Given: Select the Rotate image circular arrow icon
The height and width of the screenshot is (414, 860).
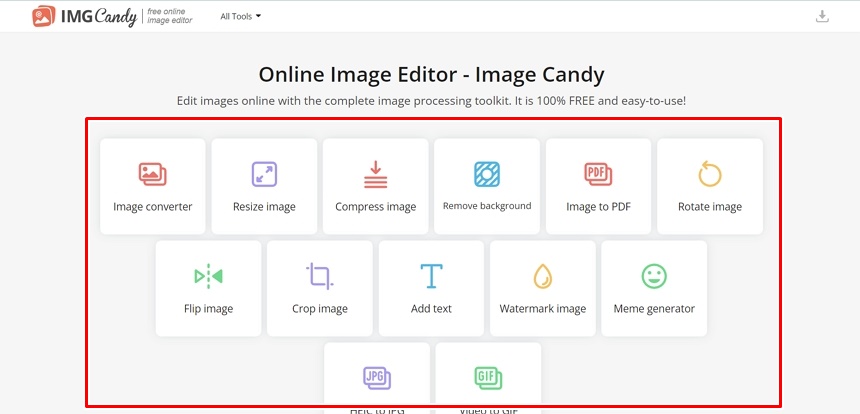Looking at the screenshot, I should click(710, 174).
